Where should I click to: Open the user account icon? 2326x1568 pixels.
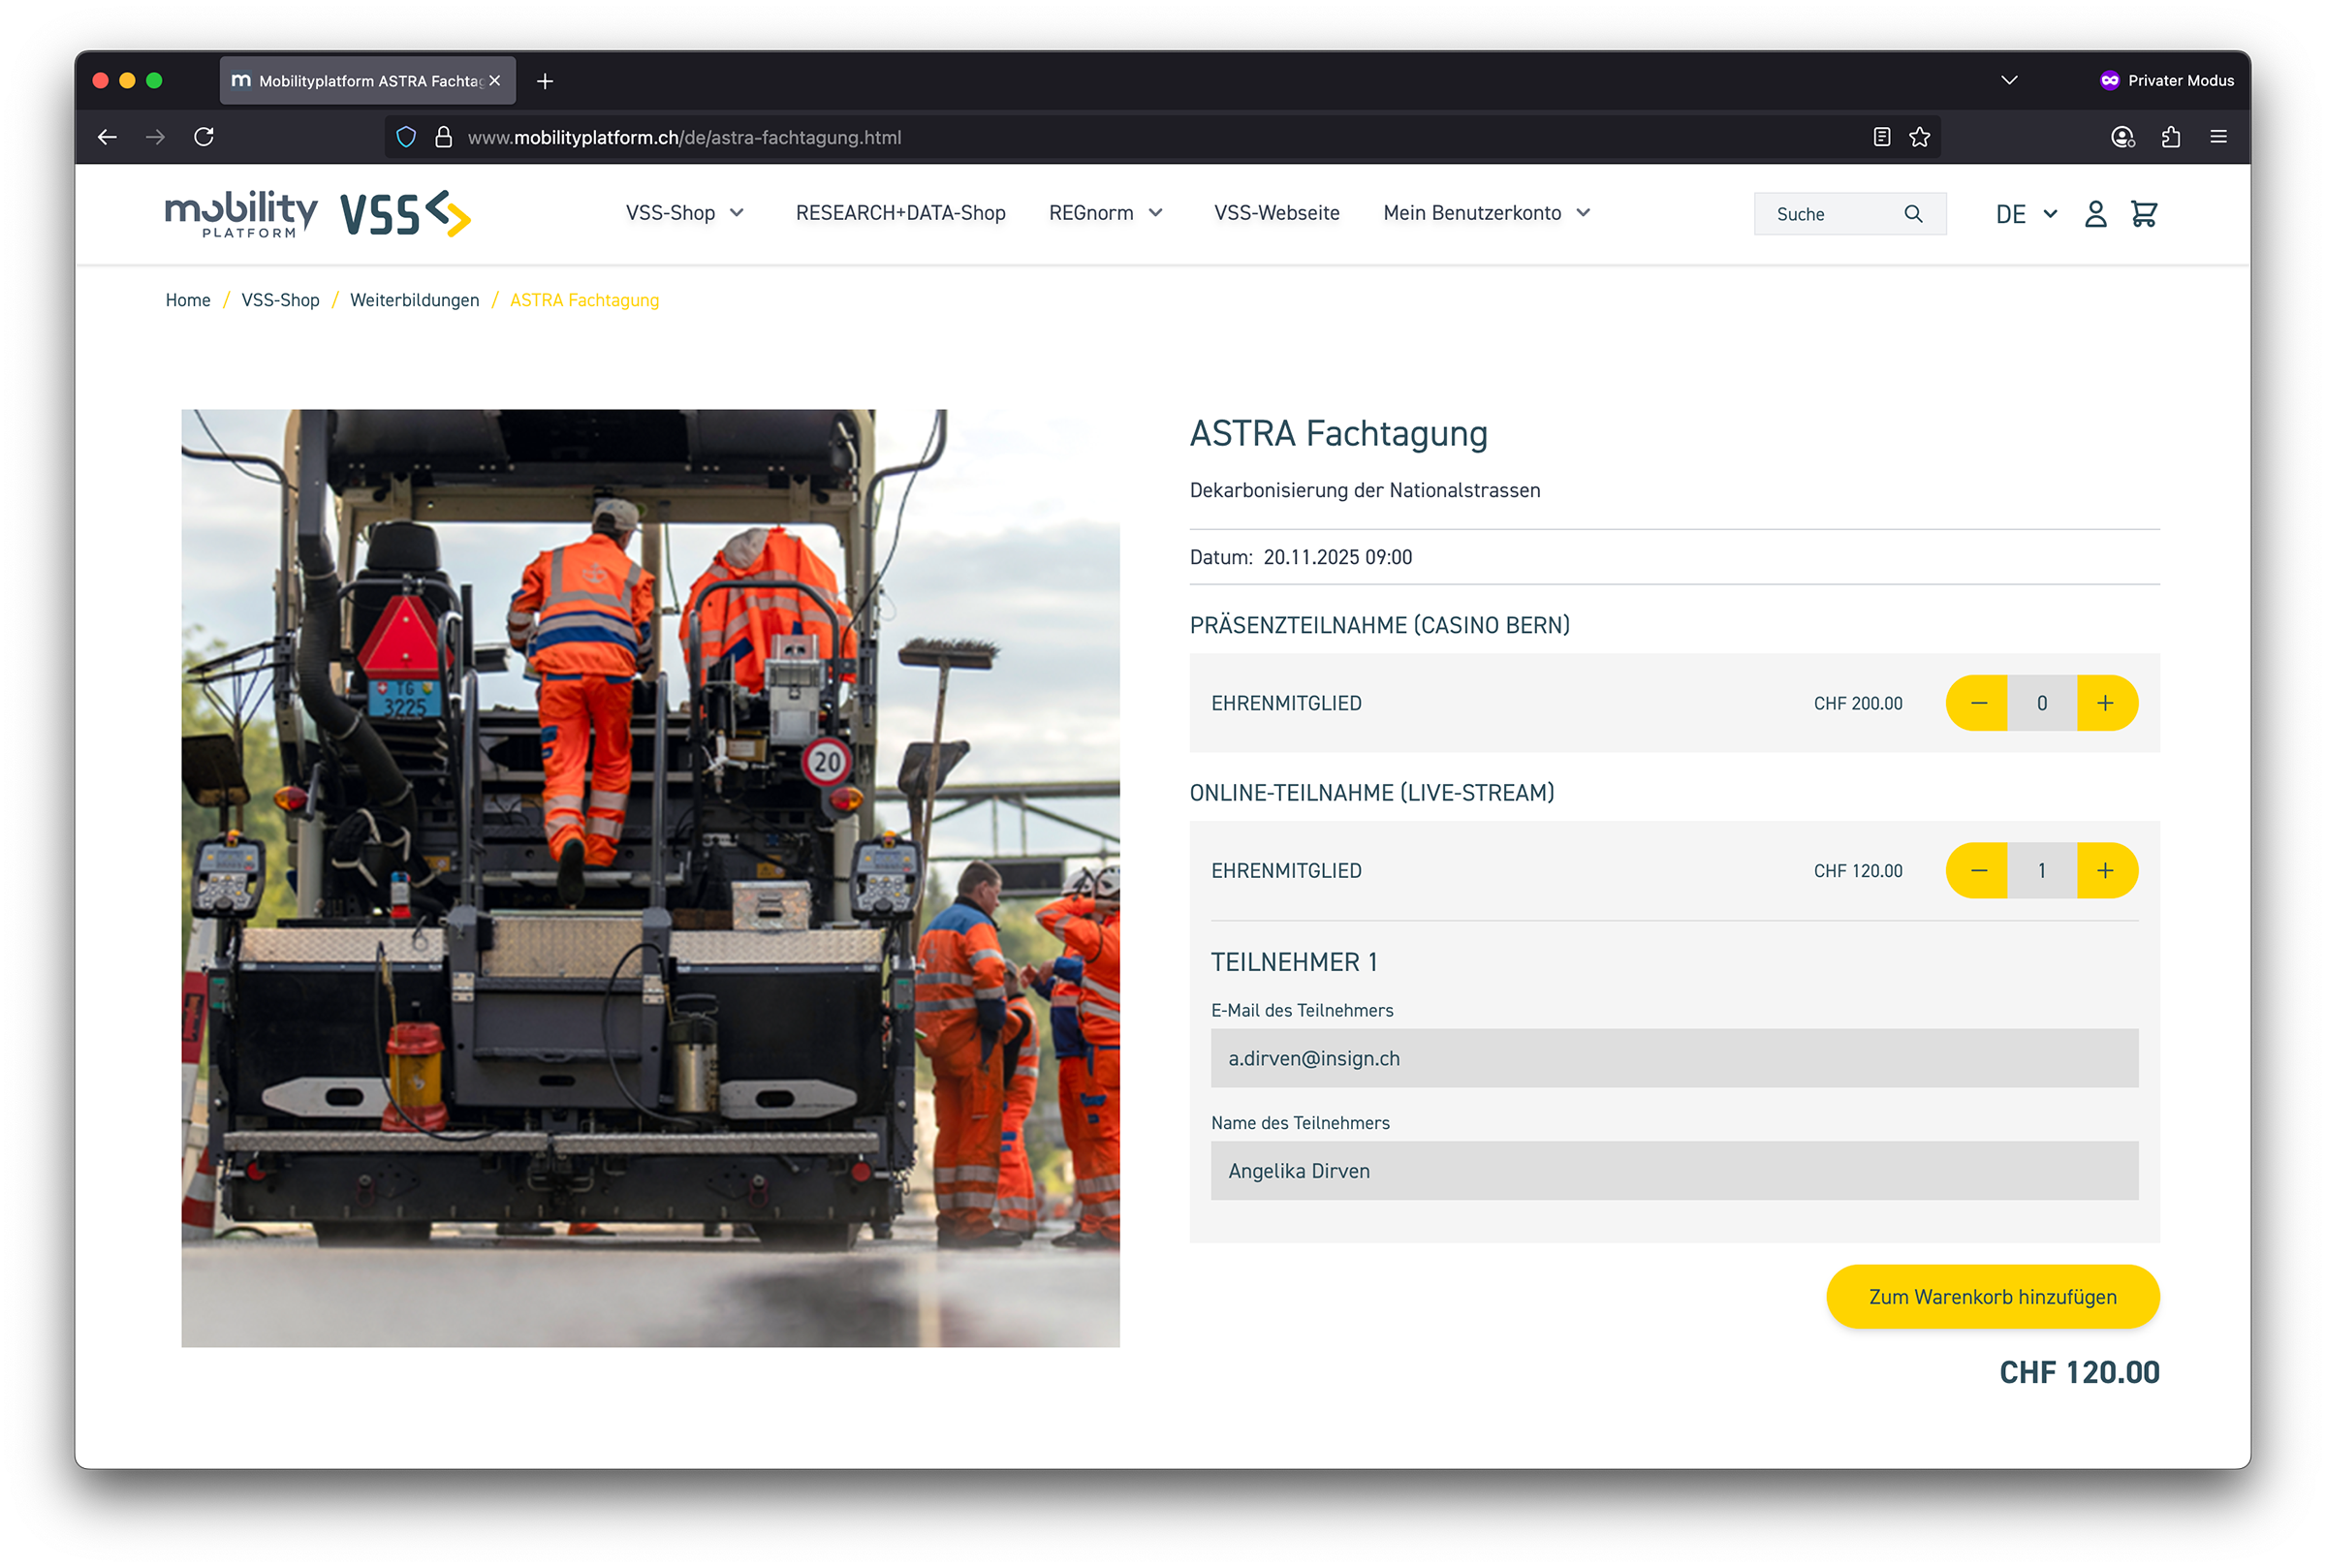pyautogui.click(x=2095, y=214)
